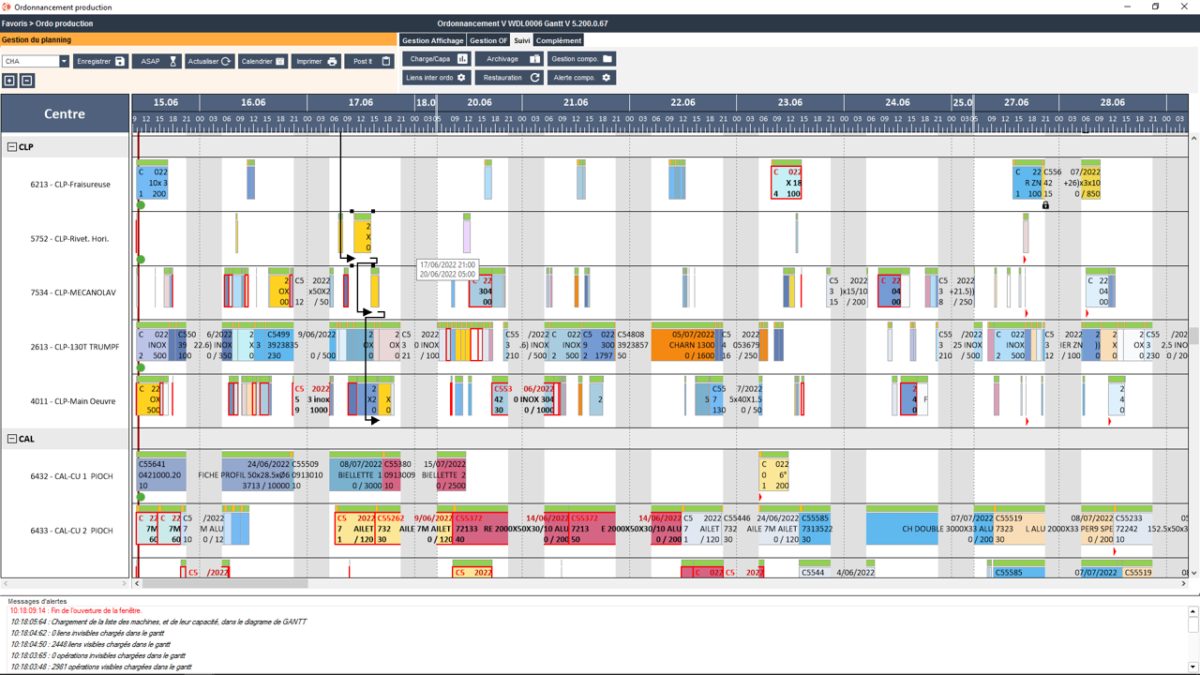The height and width of the screenshot is (675, 1200).
Task: Open Archivage from the toolbar
Action: (510, 59)
